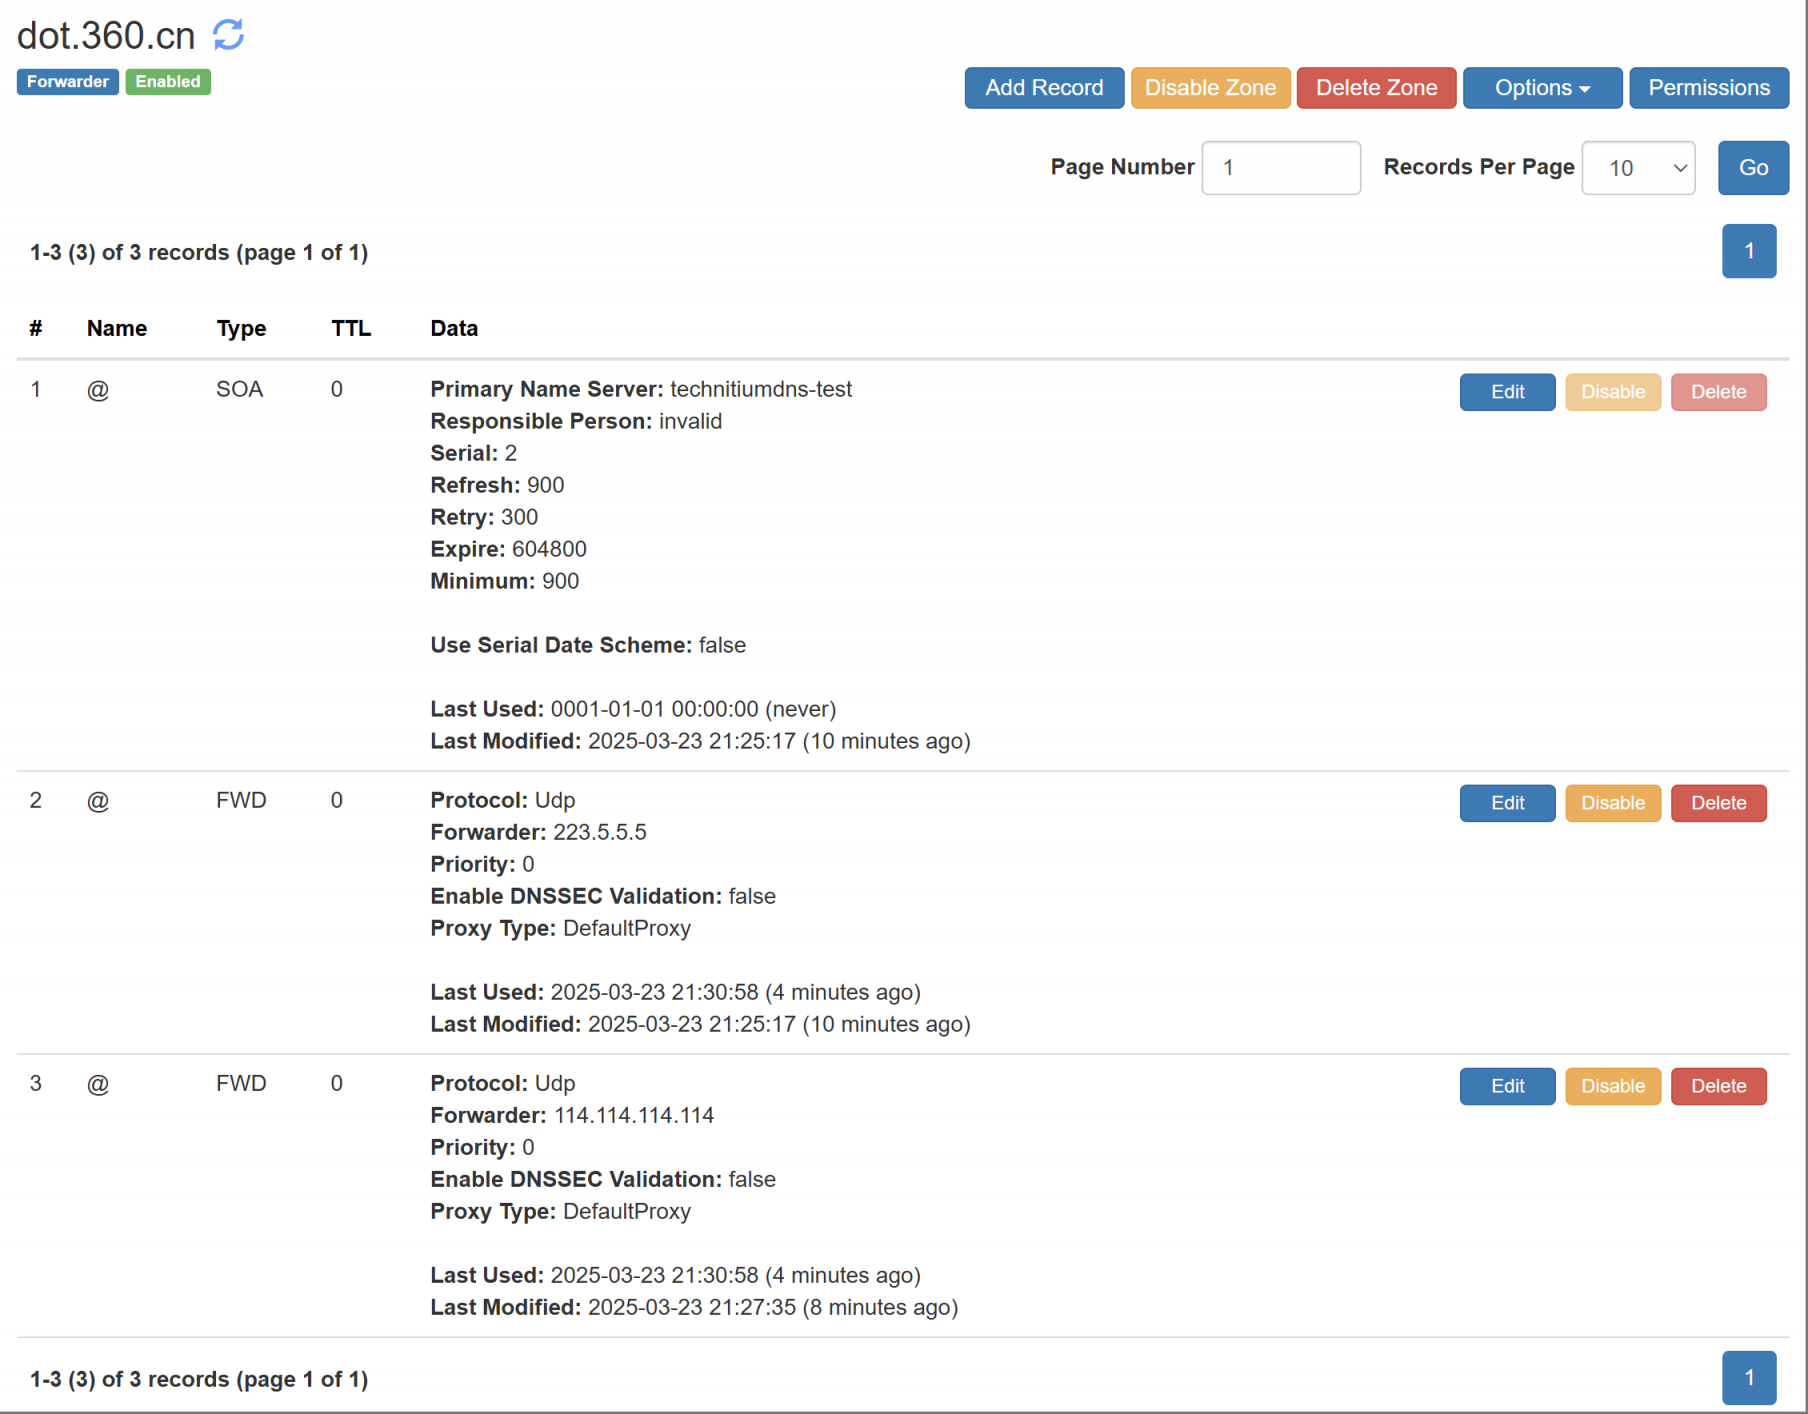1808x1414 pixels.
Task: Click the Add Record button
Action: (x=1044, y=88)
